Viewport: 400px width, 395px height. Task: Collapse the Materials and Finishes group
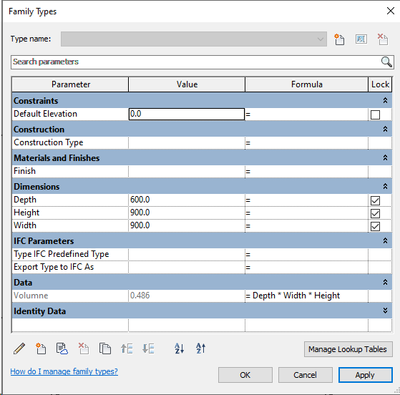point(385,158)
